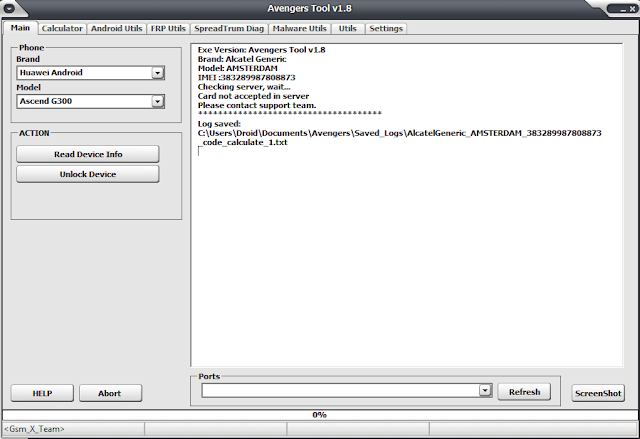Open the Android Utils tab
The image size is (640, 439).
pos(116,29)
